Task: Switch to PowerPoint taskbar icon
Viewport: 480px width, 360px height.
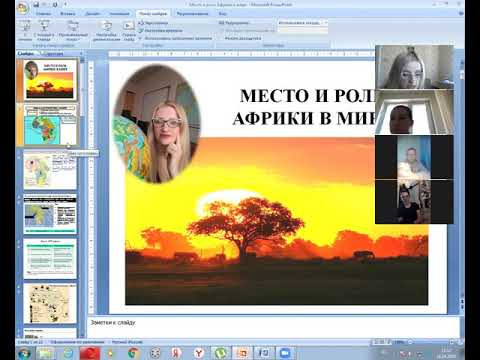Action: pyautogui.click(x=242, y=353)
